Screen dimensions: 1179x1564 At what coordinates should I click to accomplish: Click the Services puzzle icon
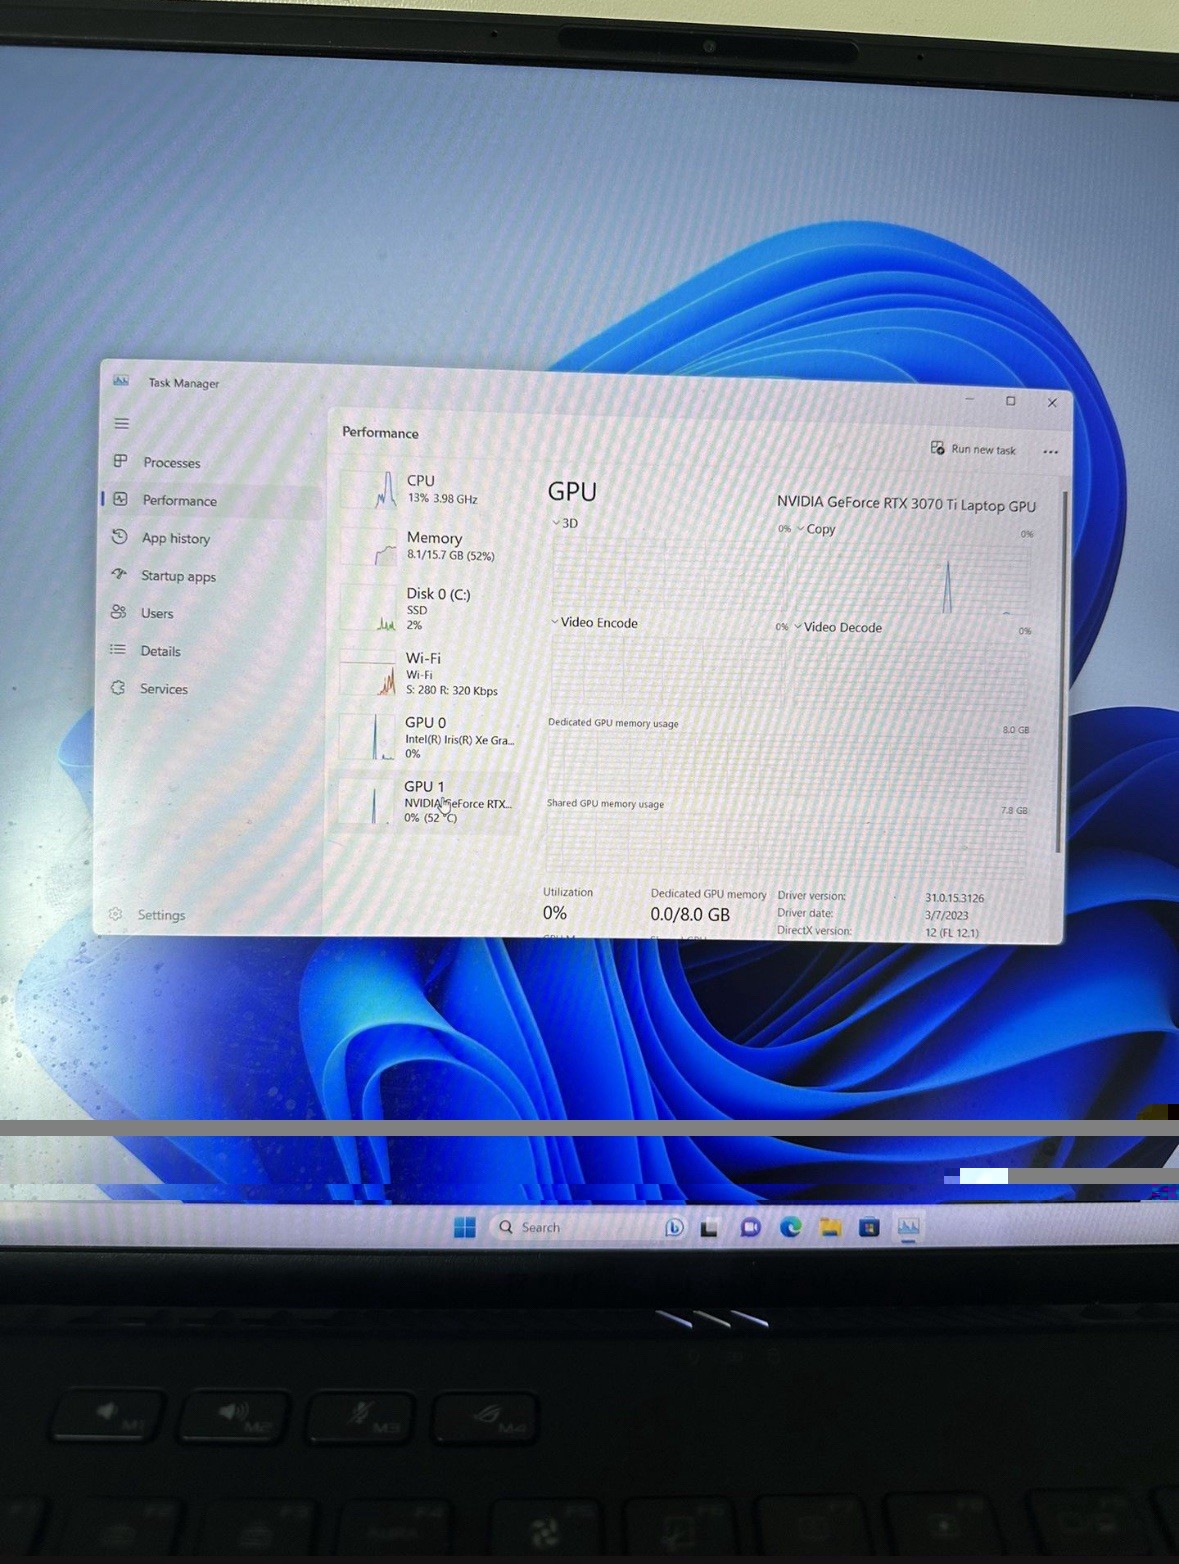[118, 688]
